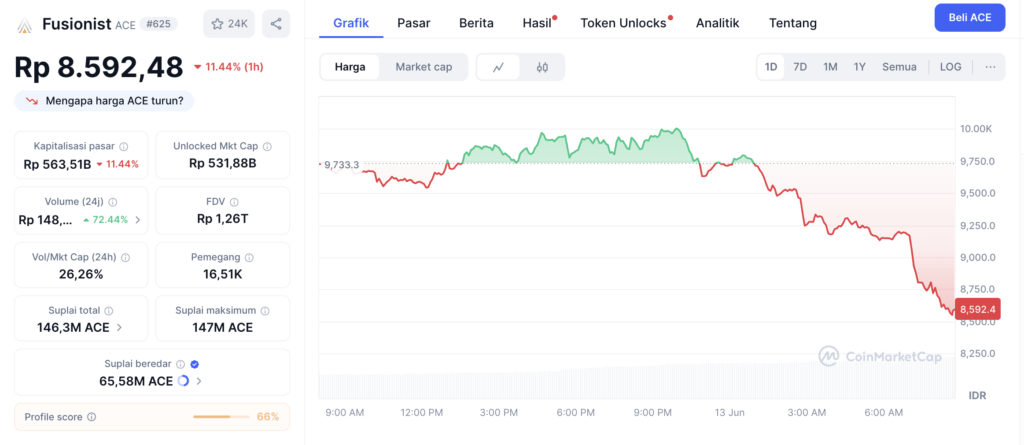Expand Suplai beredar chevron

199,381
